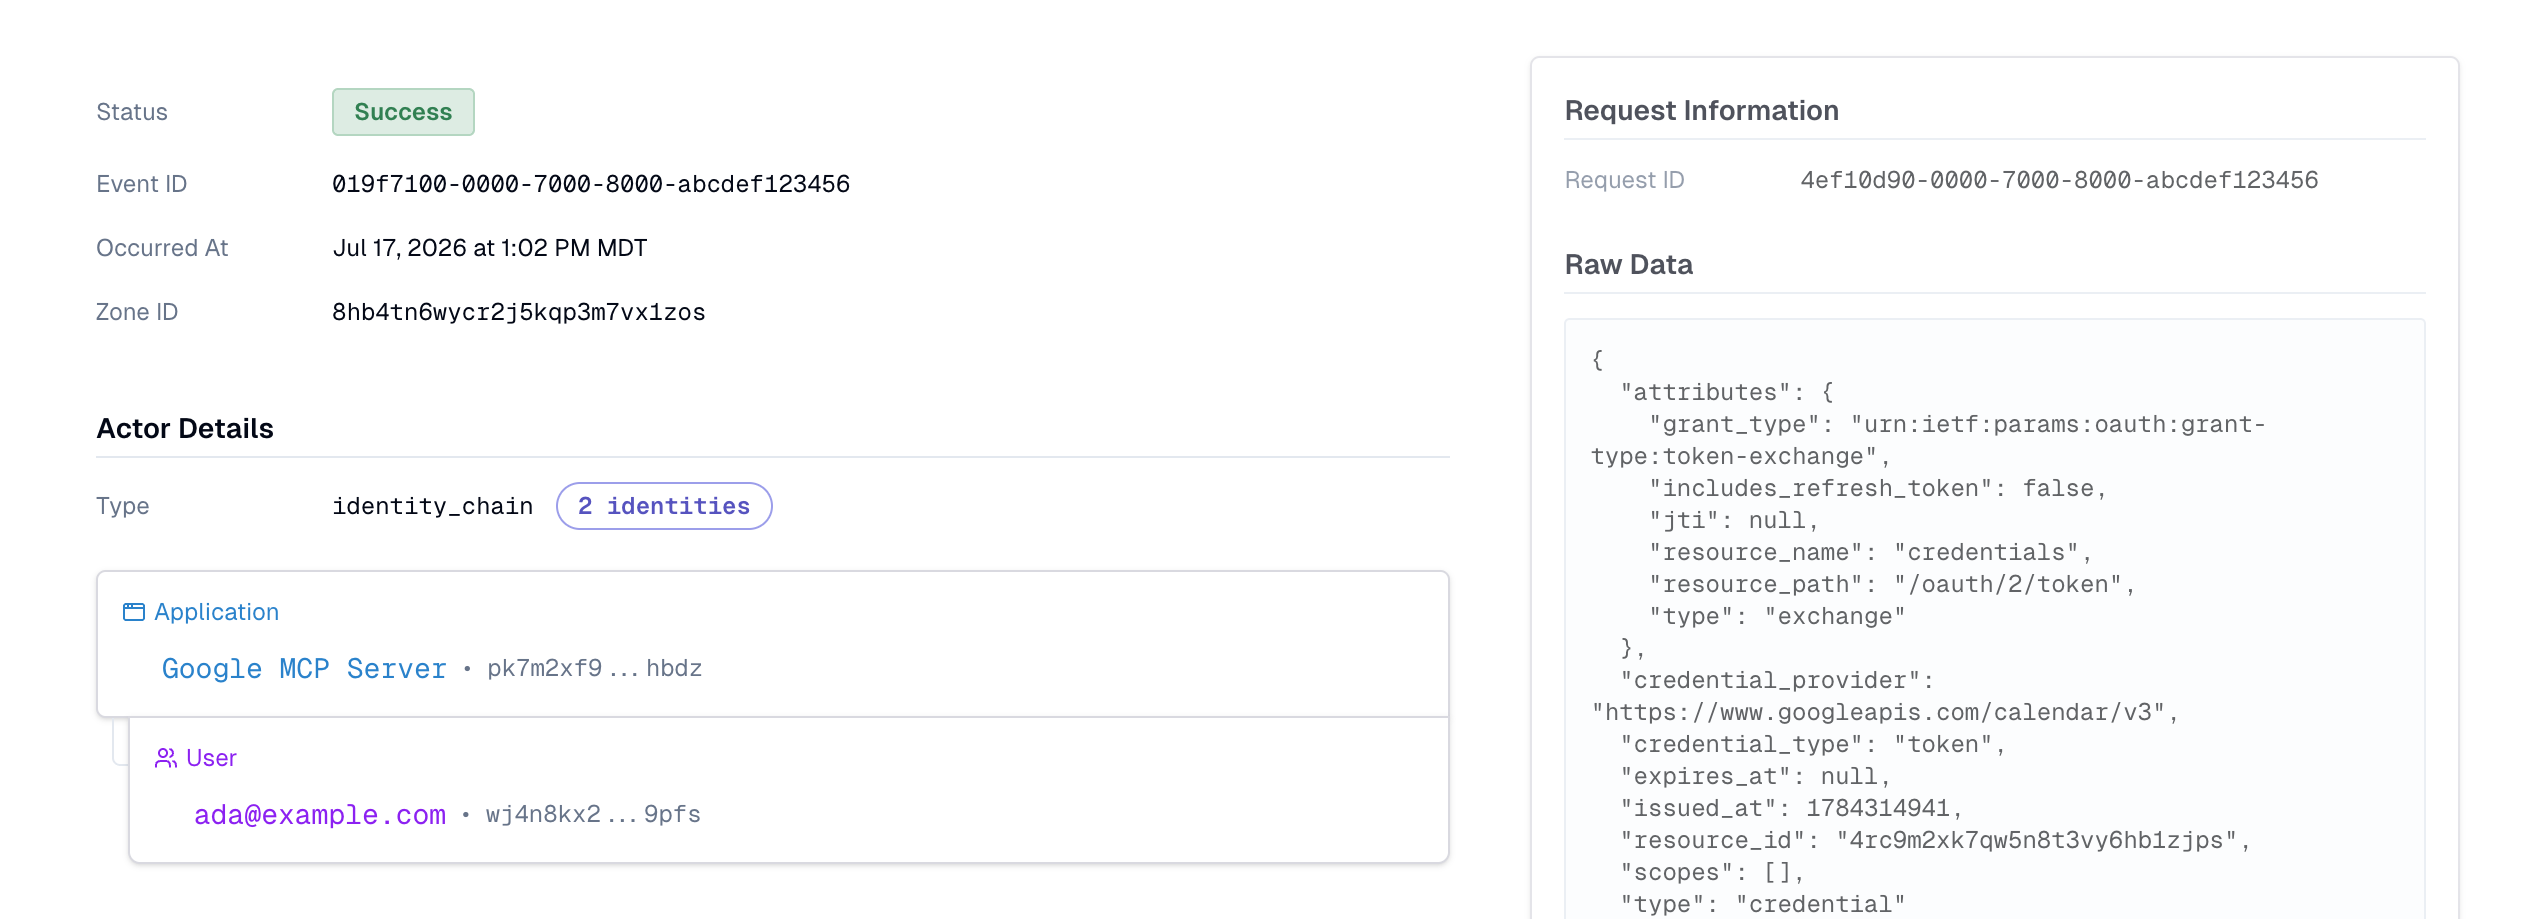Click the "grant_type" line in raw data
The image size is (2524, 919).
click(1928, 440)
